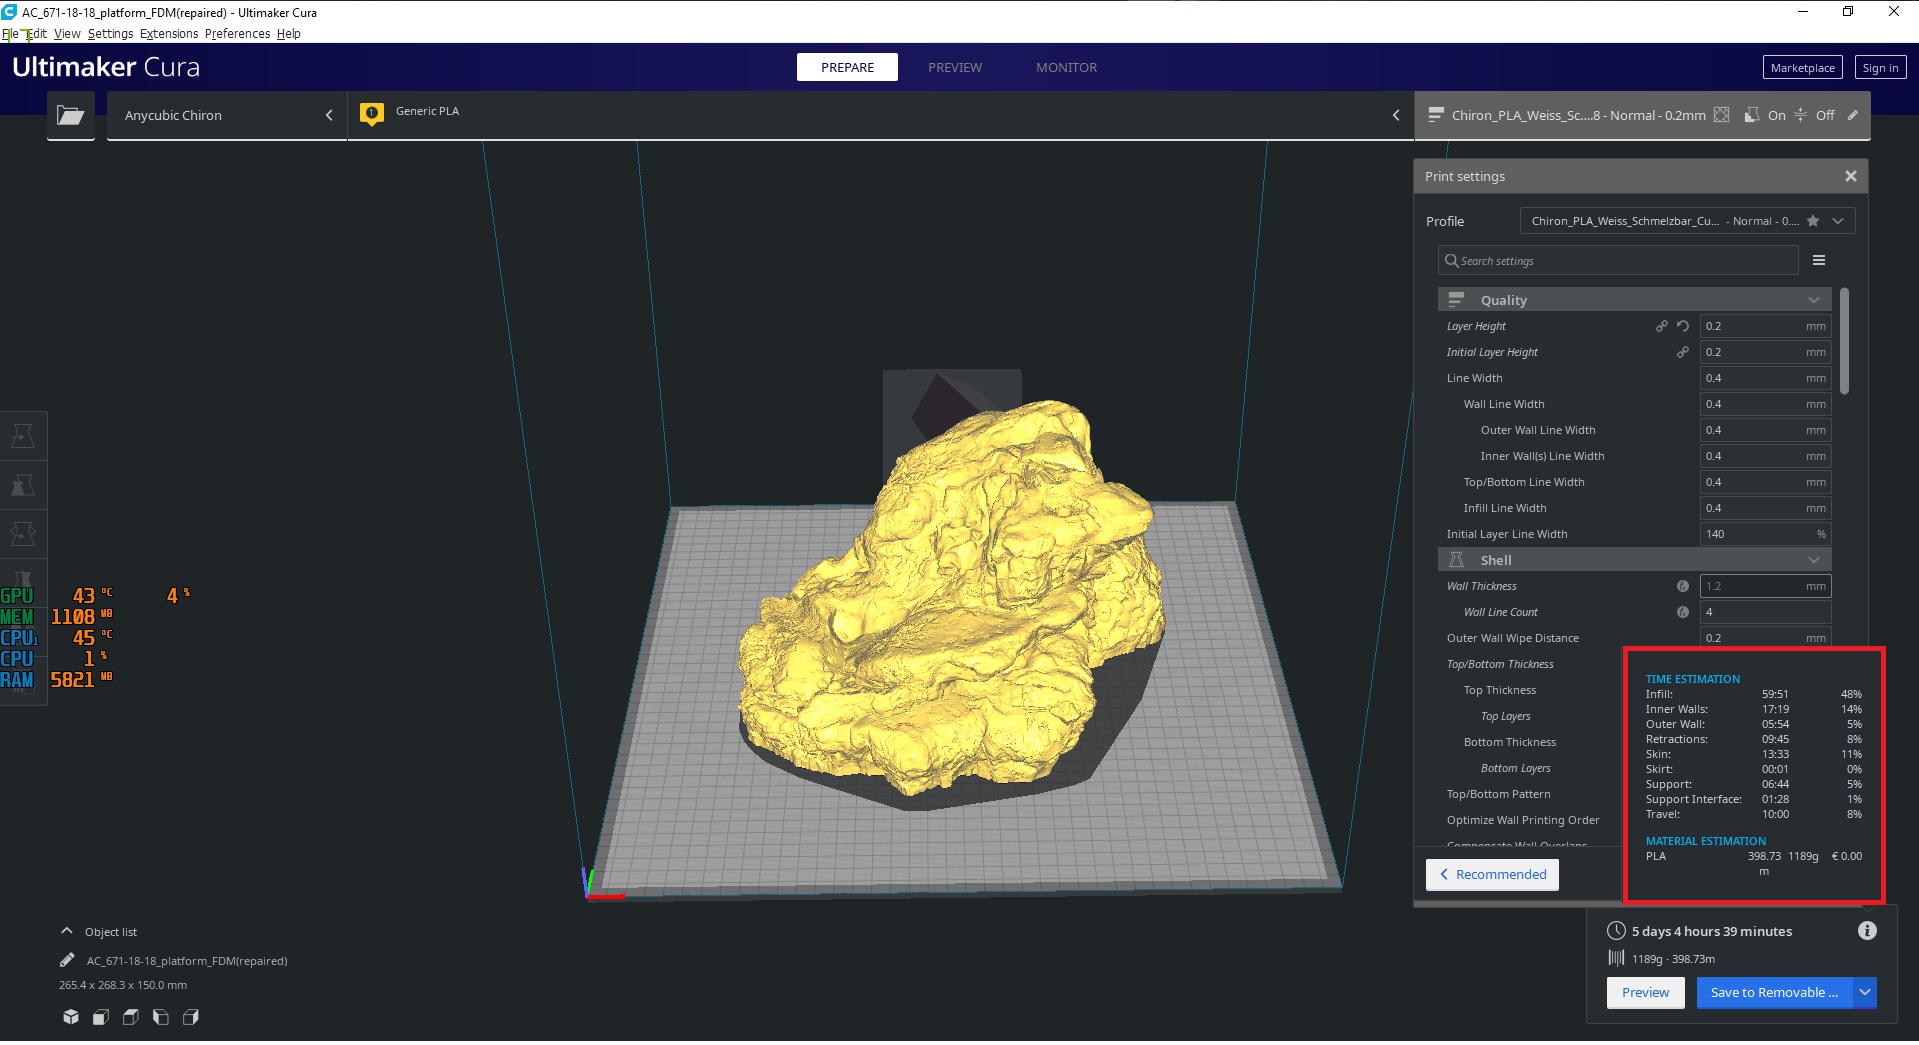Click the Layer Height value field
The image size is (1919, 1045).
pos(1766,326)
